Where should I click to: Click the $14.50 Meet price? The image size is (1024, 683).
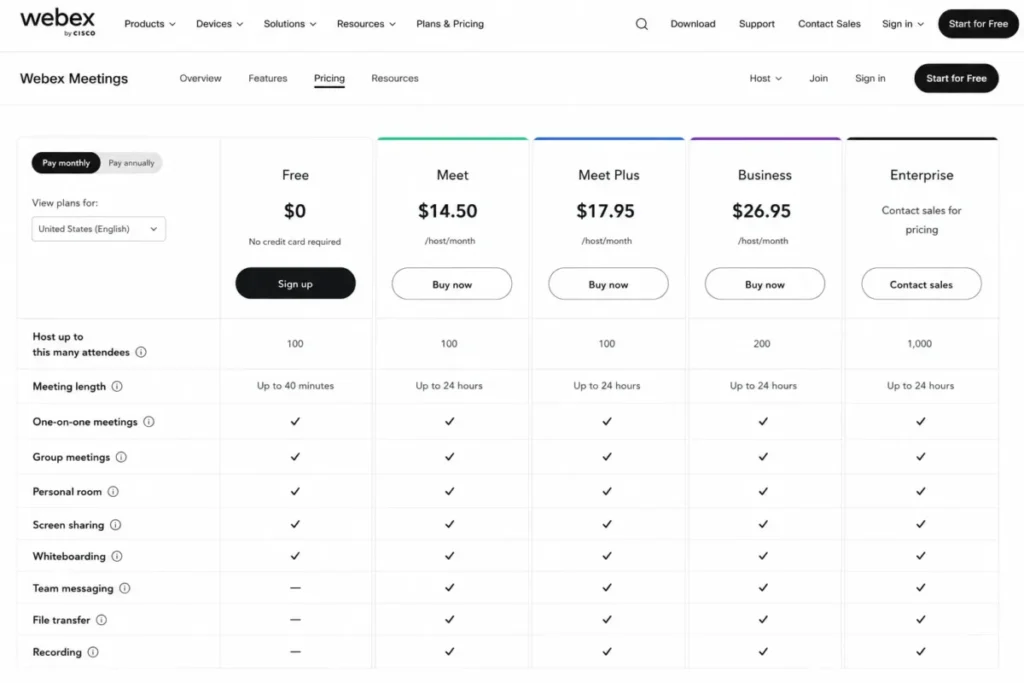pyautogui.click(x=448, y=211)
